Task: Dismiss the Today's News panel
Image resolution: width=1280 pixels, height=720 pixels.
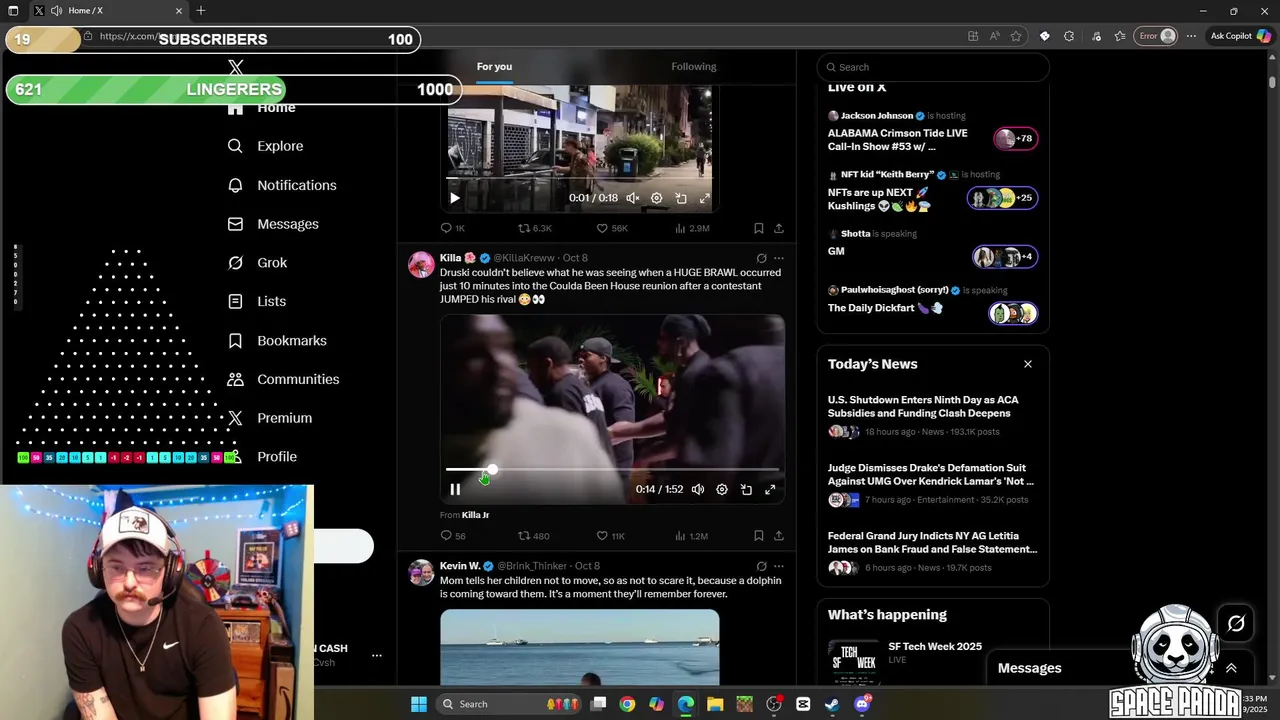Action: coord(1028,364)
